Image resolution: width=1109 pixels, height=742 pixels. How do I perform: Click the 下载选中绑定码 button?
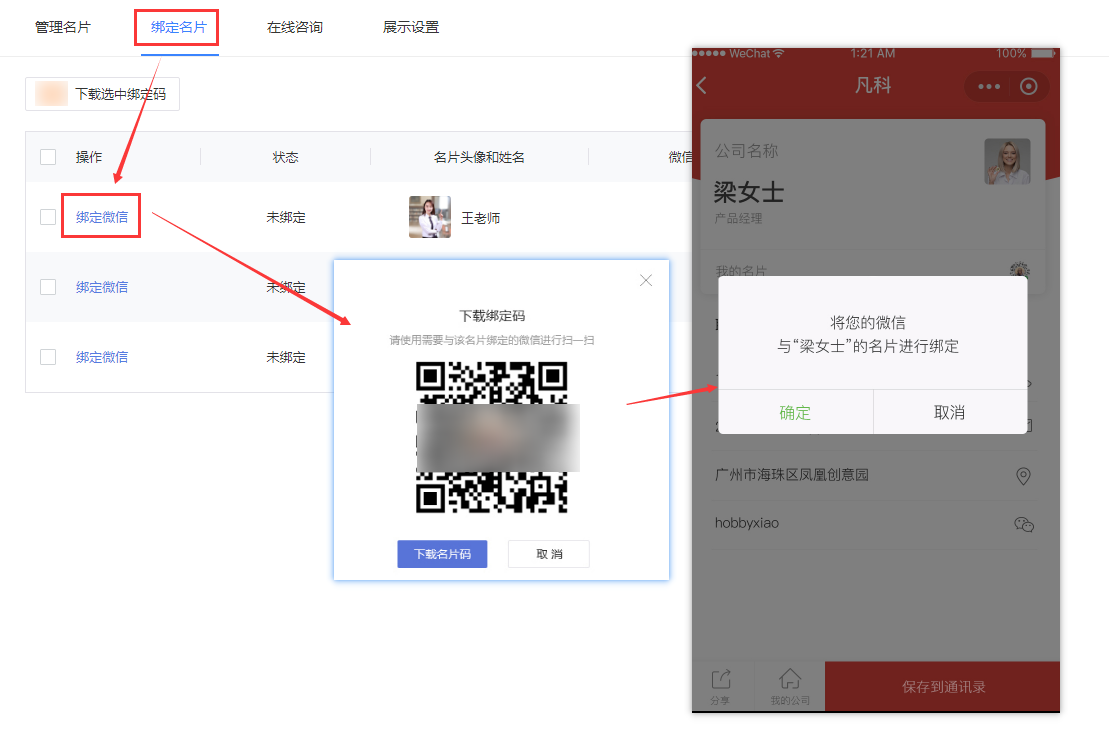coord(103,94)
